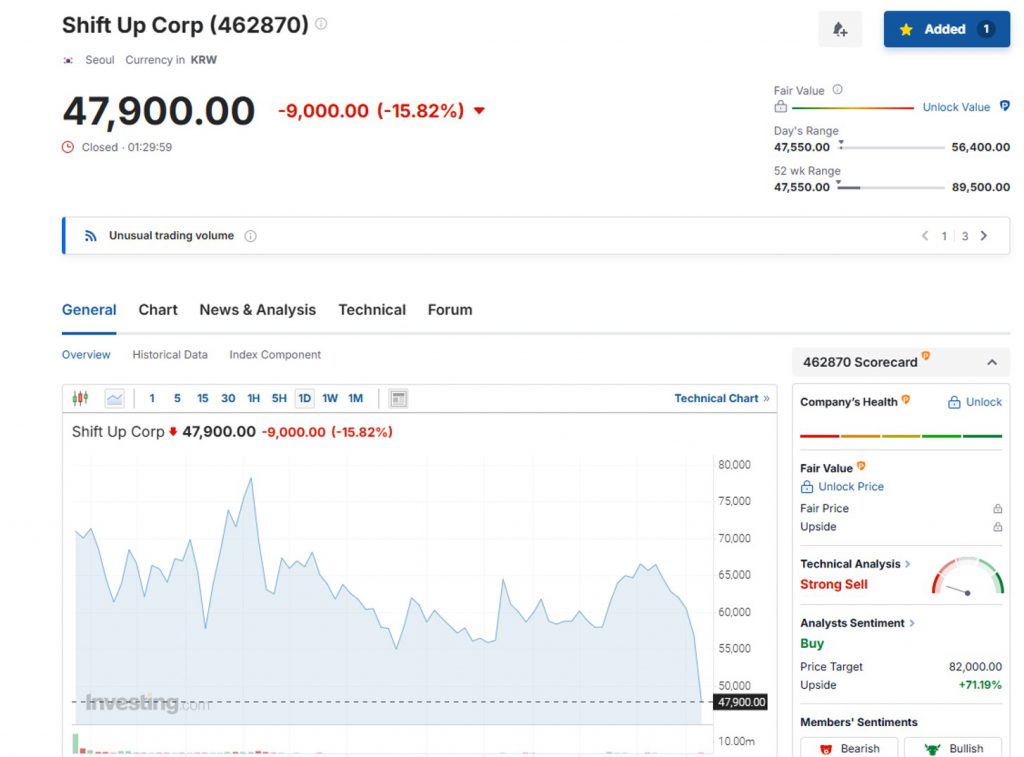Click the 47,900.00 price marker on chart axis
Viewport: 1024px width, 757px height.
(741, 702)
